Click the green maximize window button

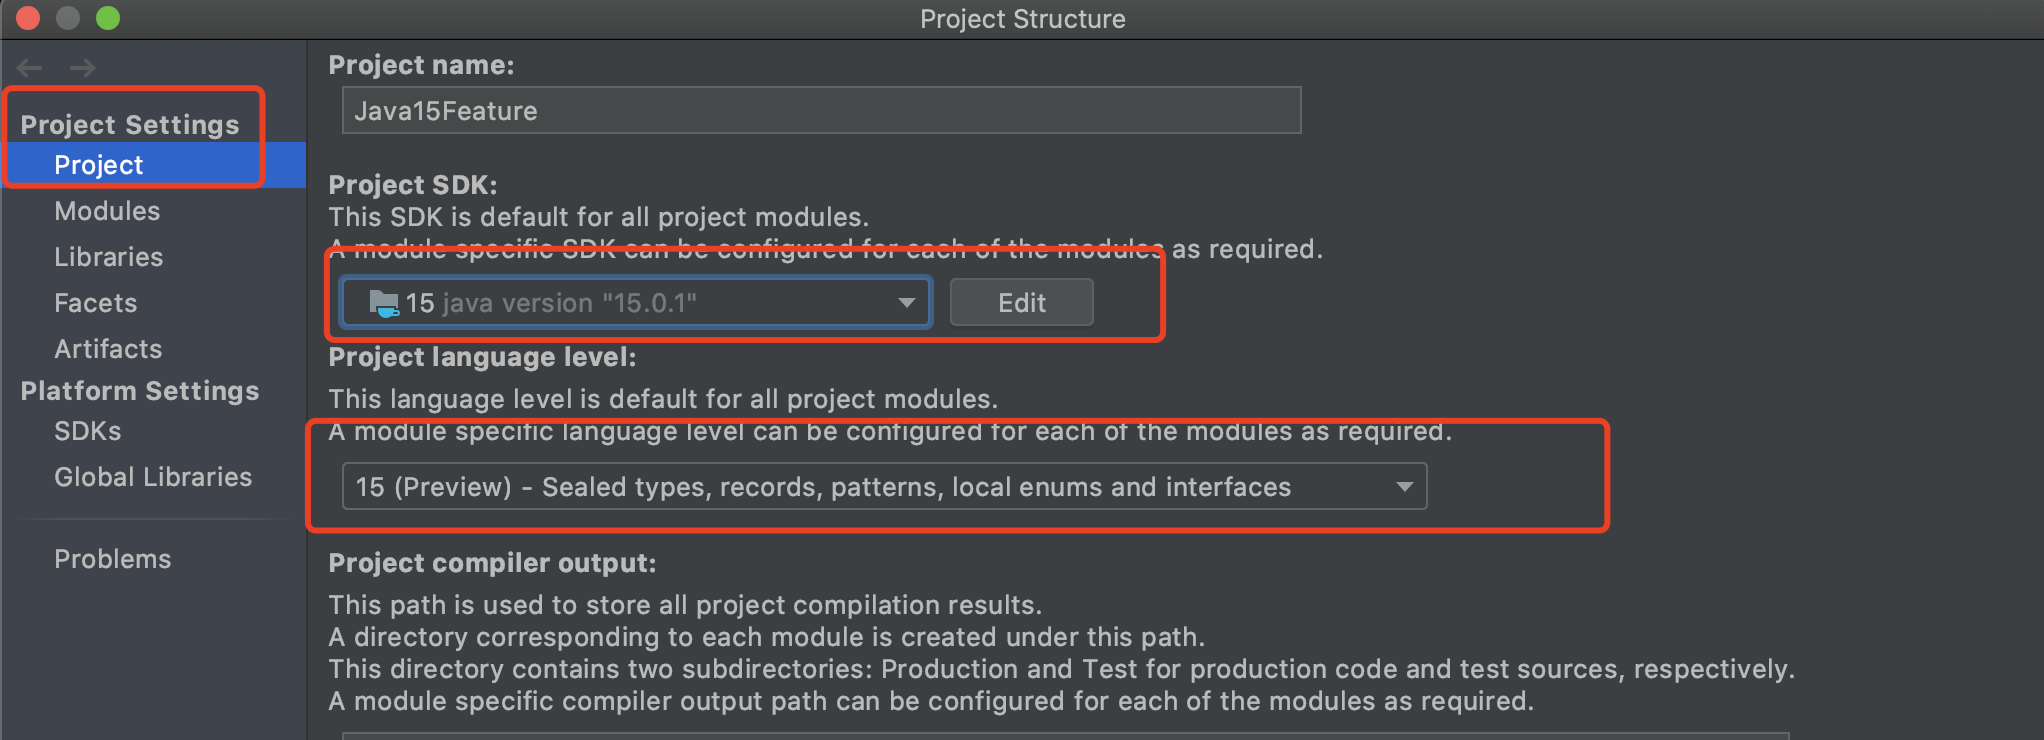[x=108, y=18]
